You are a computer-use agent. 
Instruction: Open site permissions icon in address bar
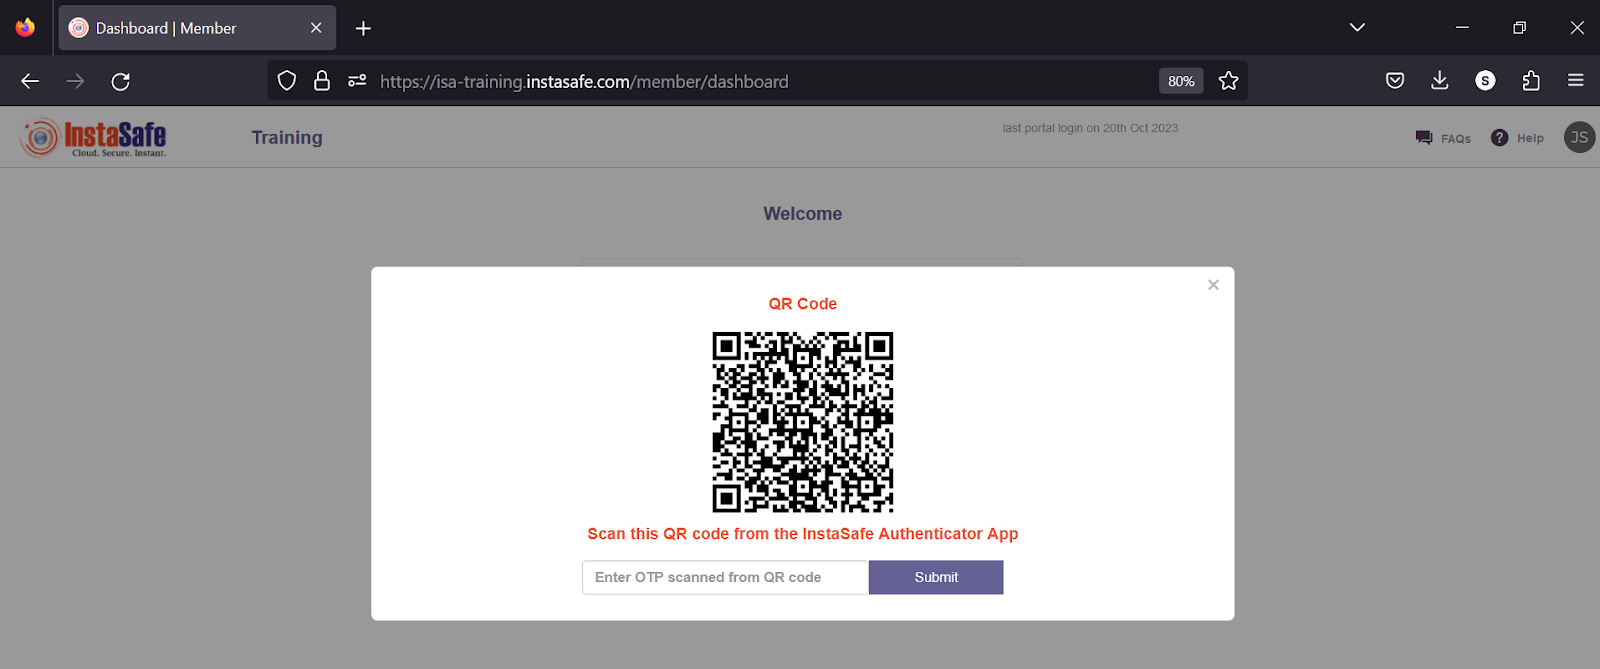(357, 81)
